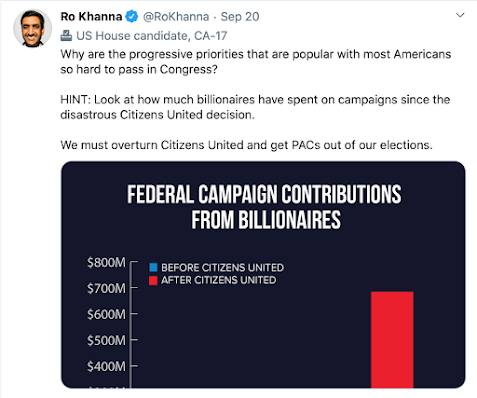Open the tweet options chevron menu
The width and height of the screenshot is (477, 398).
click(460, 15)
